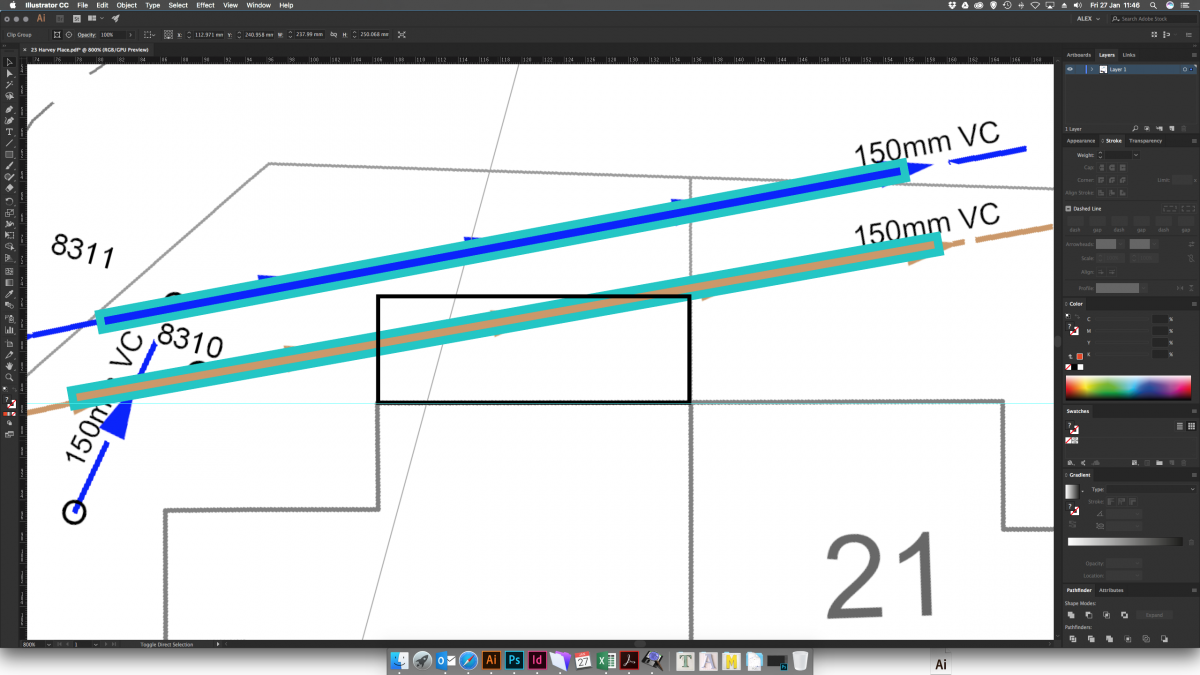
Task: Enable the Dashed Line checkbox
Action: [1069, 209]
